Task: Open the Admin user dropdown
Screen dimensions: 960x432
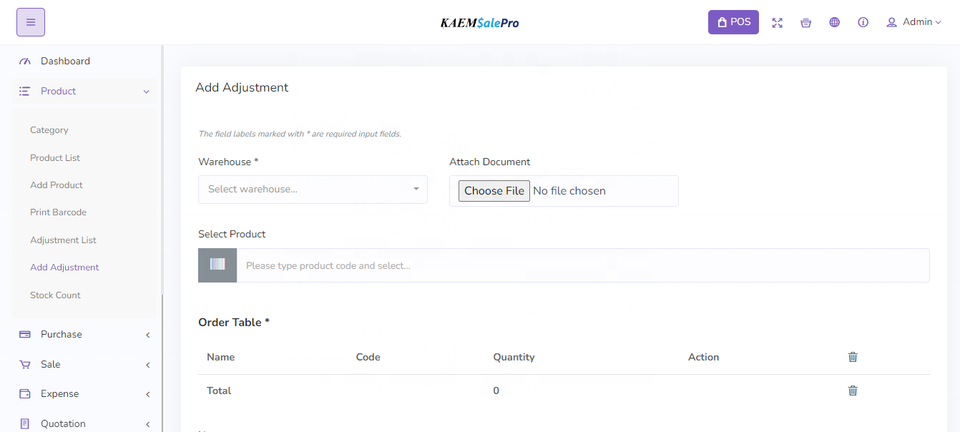Action: (914, 23)
